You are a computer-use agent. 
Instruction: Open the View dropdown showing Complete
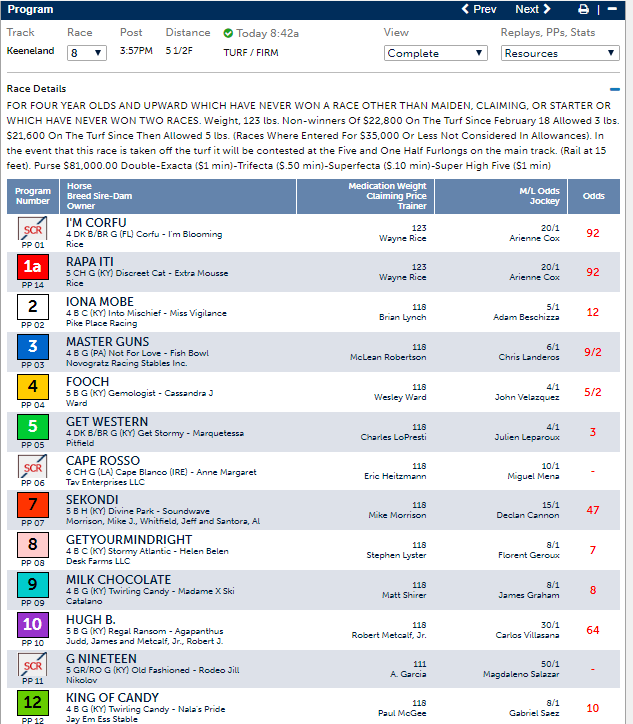[435, 53]
